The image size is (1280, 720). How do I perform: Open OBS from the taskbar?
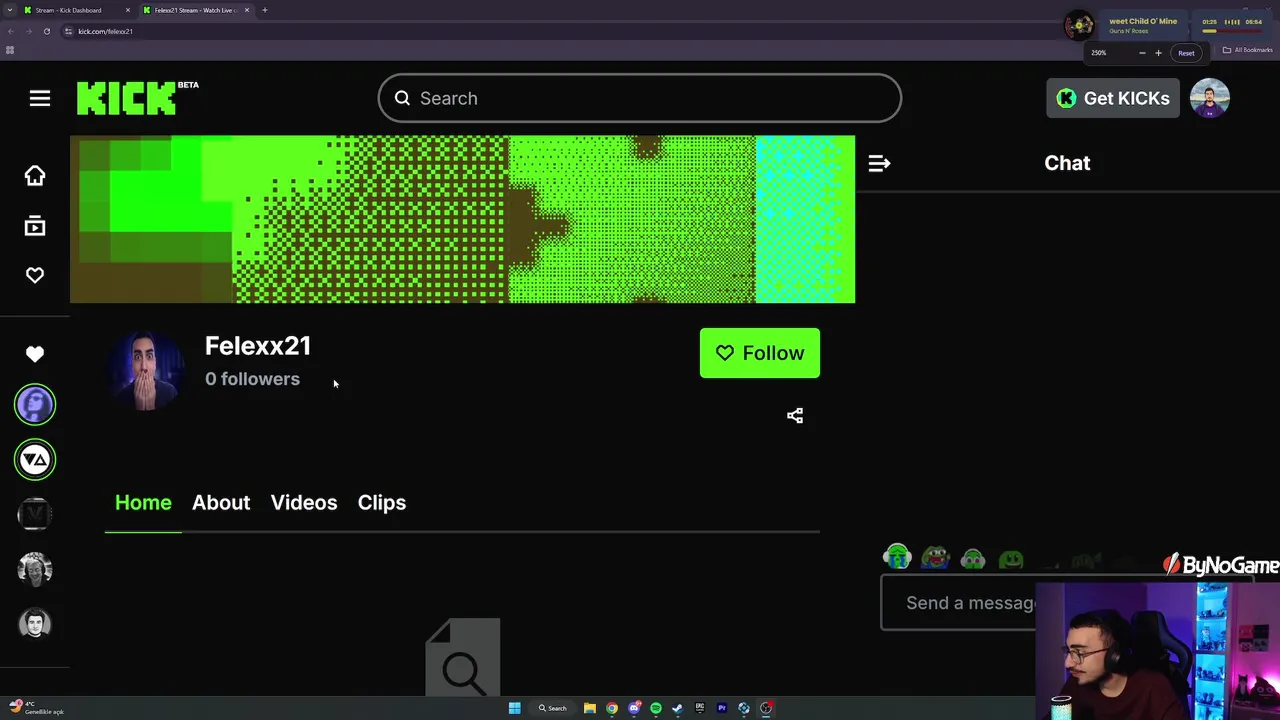click(x=766, y=708)
